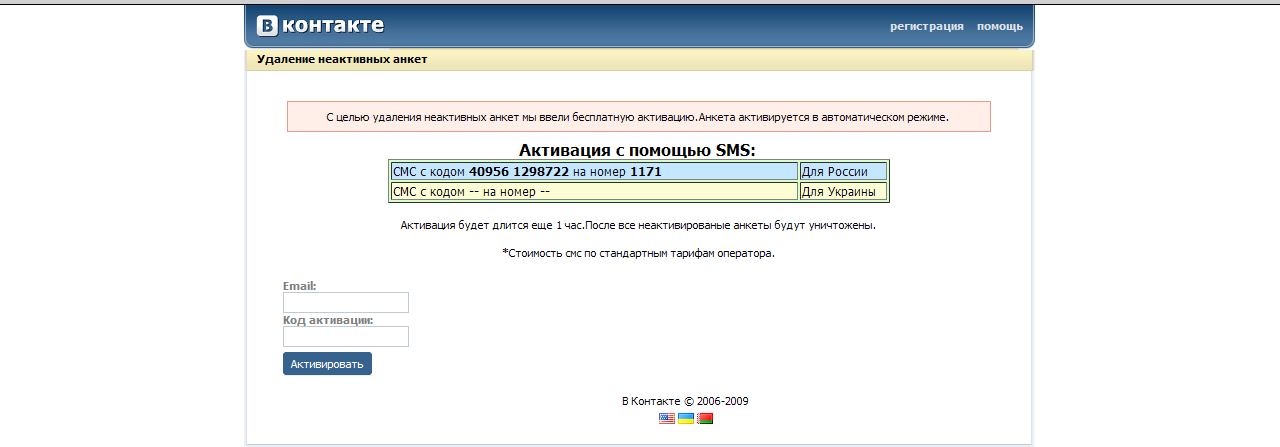Click the '*Стоимость смс' tariff note
This screenshot has height=447, width=1280.
tap(638, 253)
